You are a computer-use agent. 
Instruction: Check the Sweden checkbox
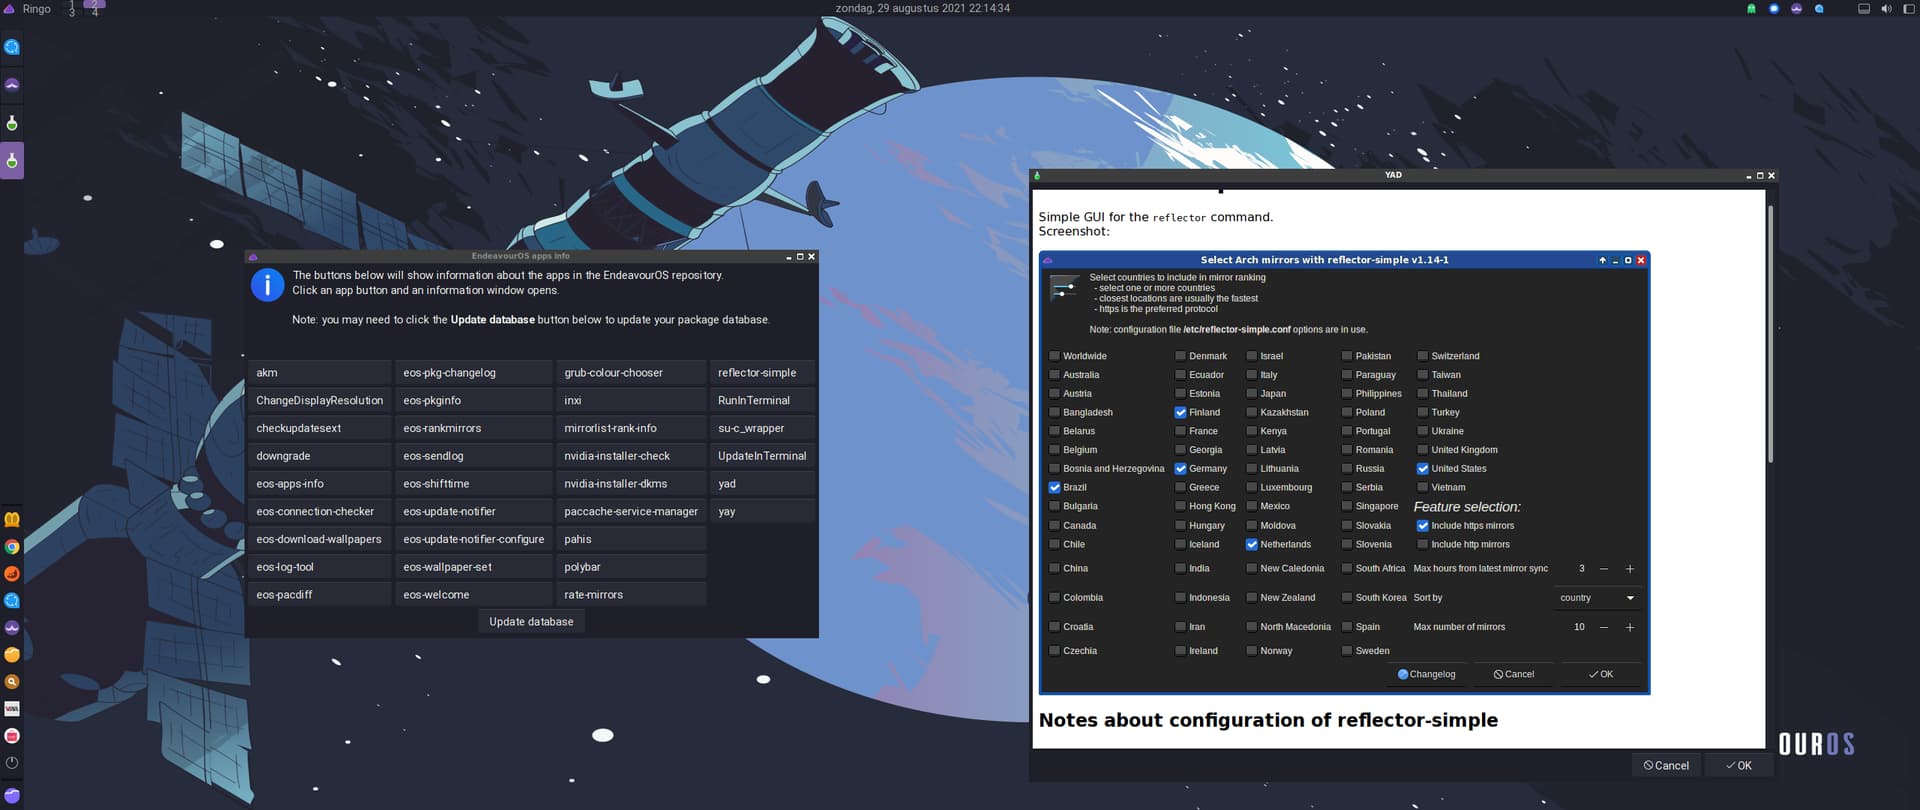pos(1347,651)
